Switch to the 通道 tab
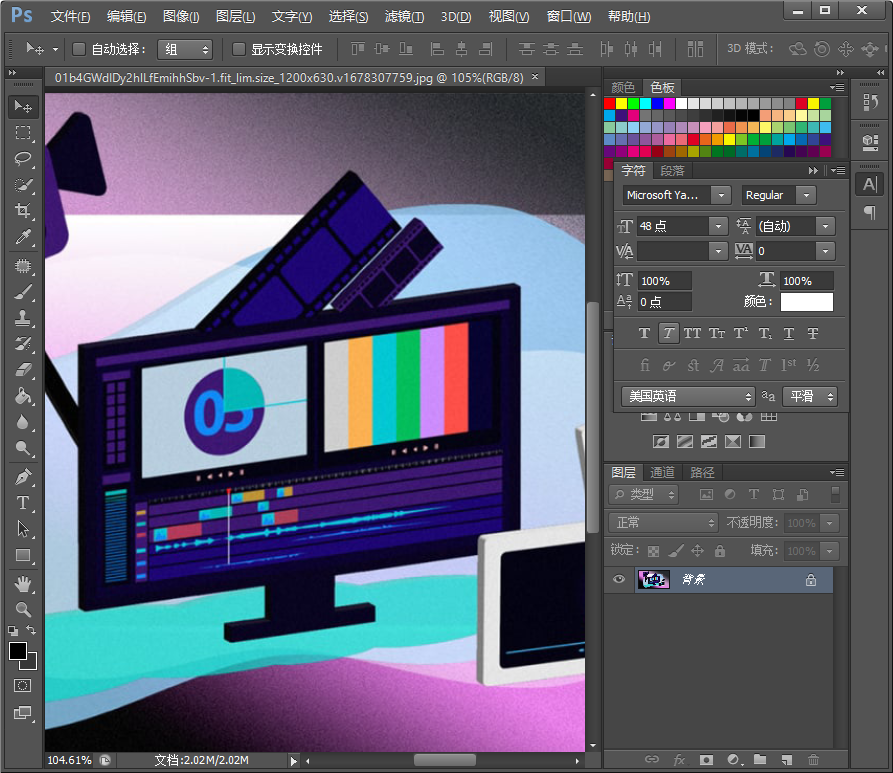 pos(660,472)
